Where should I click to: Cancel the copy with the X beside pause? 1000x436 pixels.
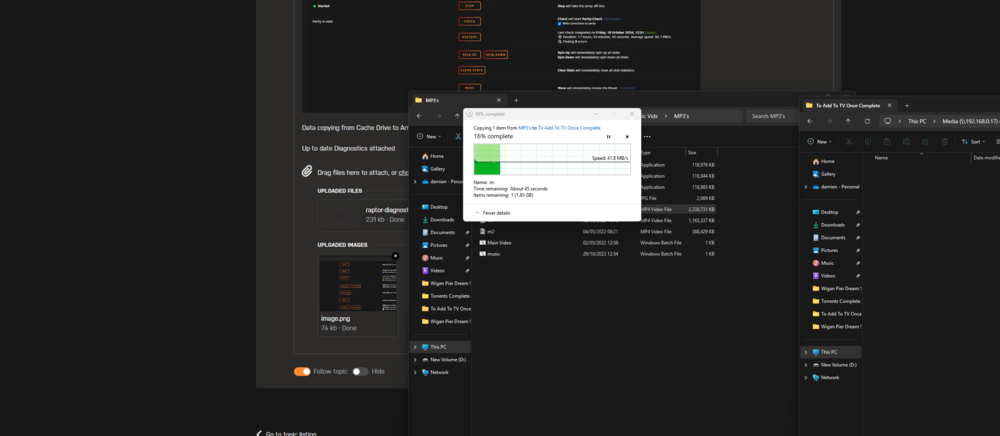[x=627, y=136]
